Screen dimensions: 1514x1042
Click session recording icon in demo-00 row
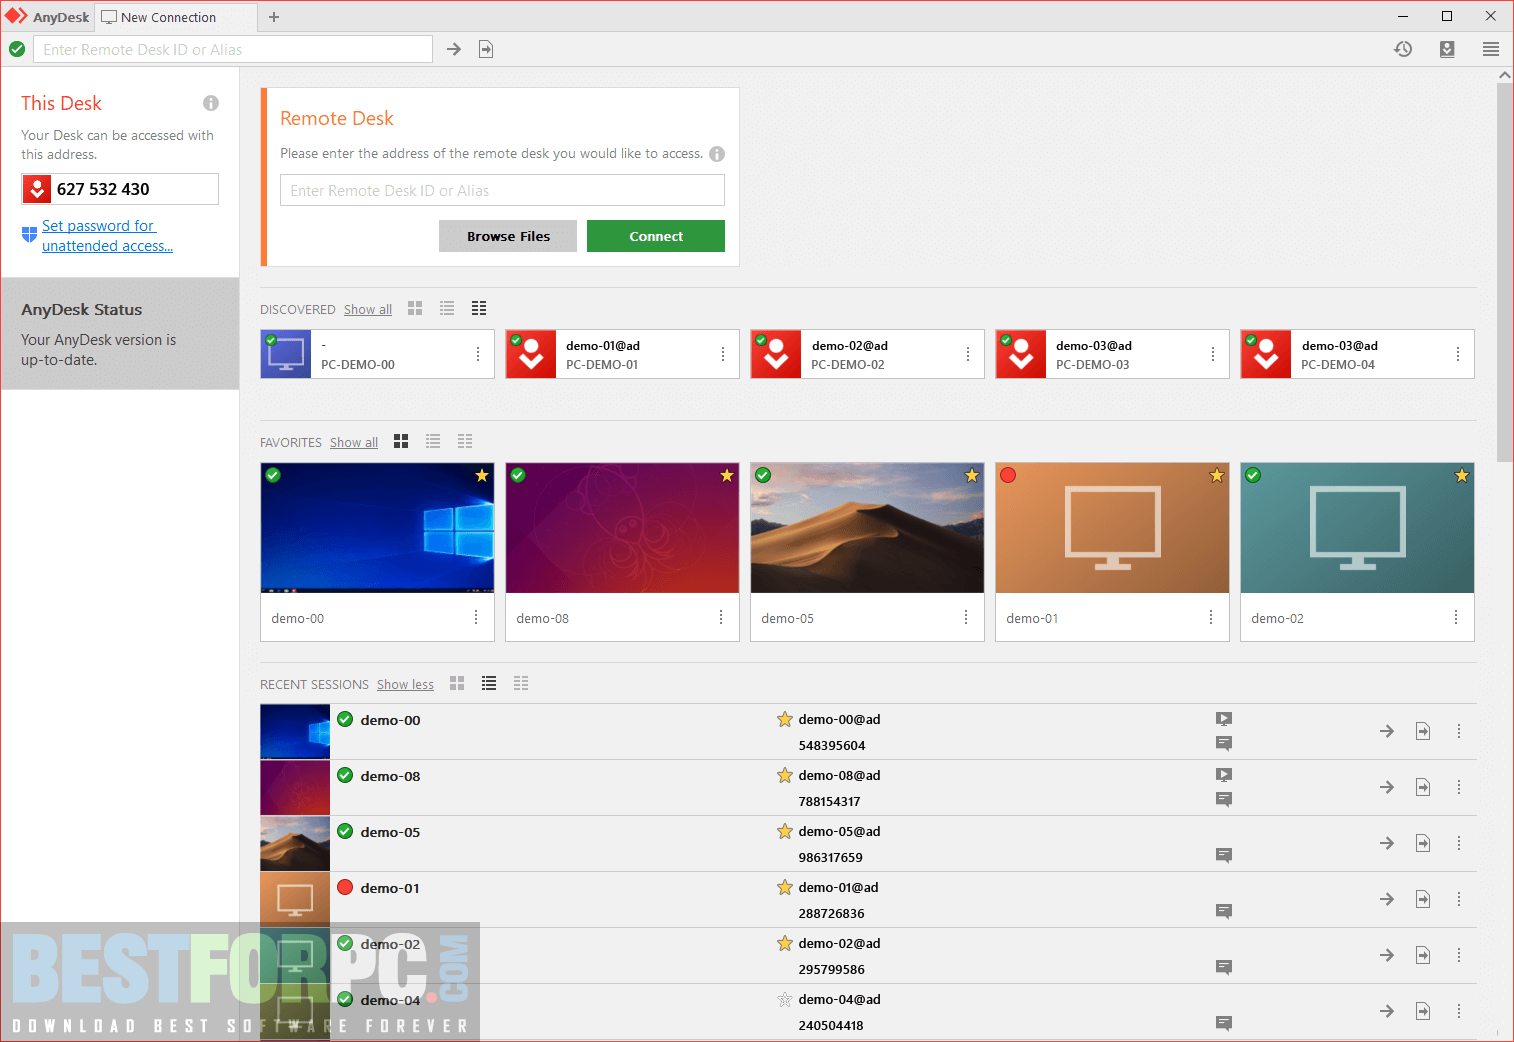coord(1224,718)
